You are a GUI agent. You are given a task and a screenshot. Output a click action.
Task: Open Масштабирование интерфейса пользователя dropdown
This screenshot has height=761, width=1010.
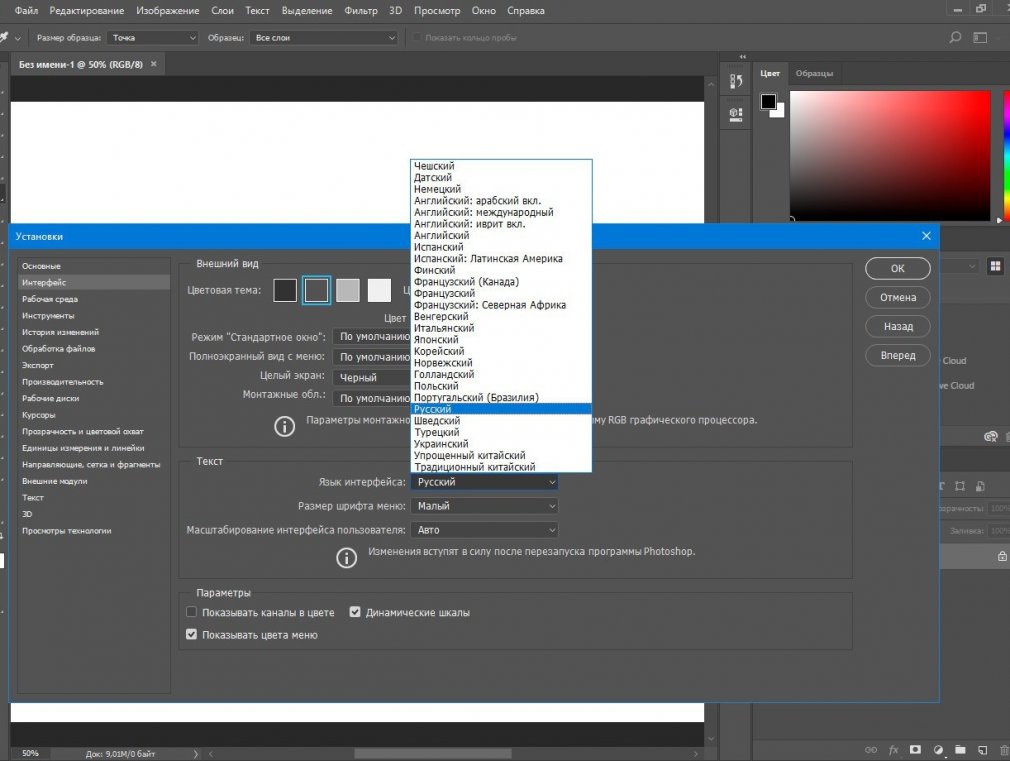[484, 530]
